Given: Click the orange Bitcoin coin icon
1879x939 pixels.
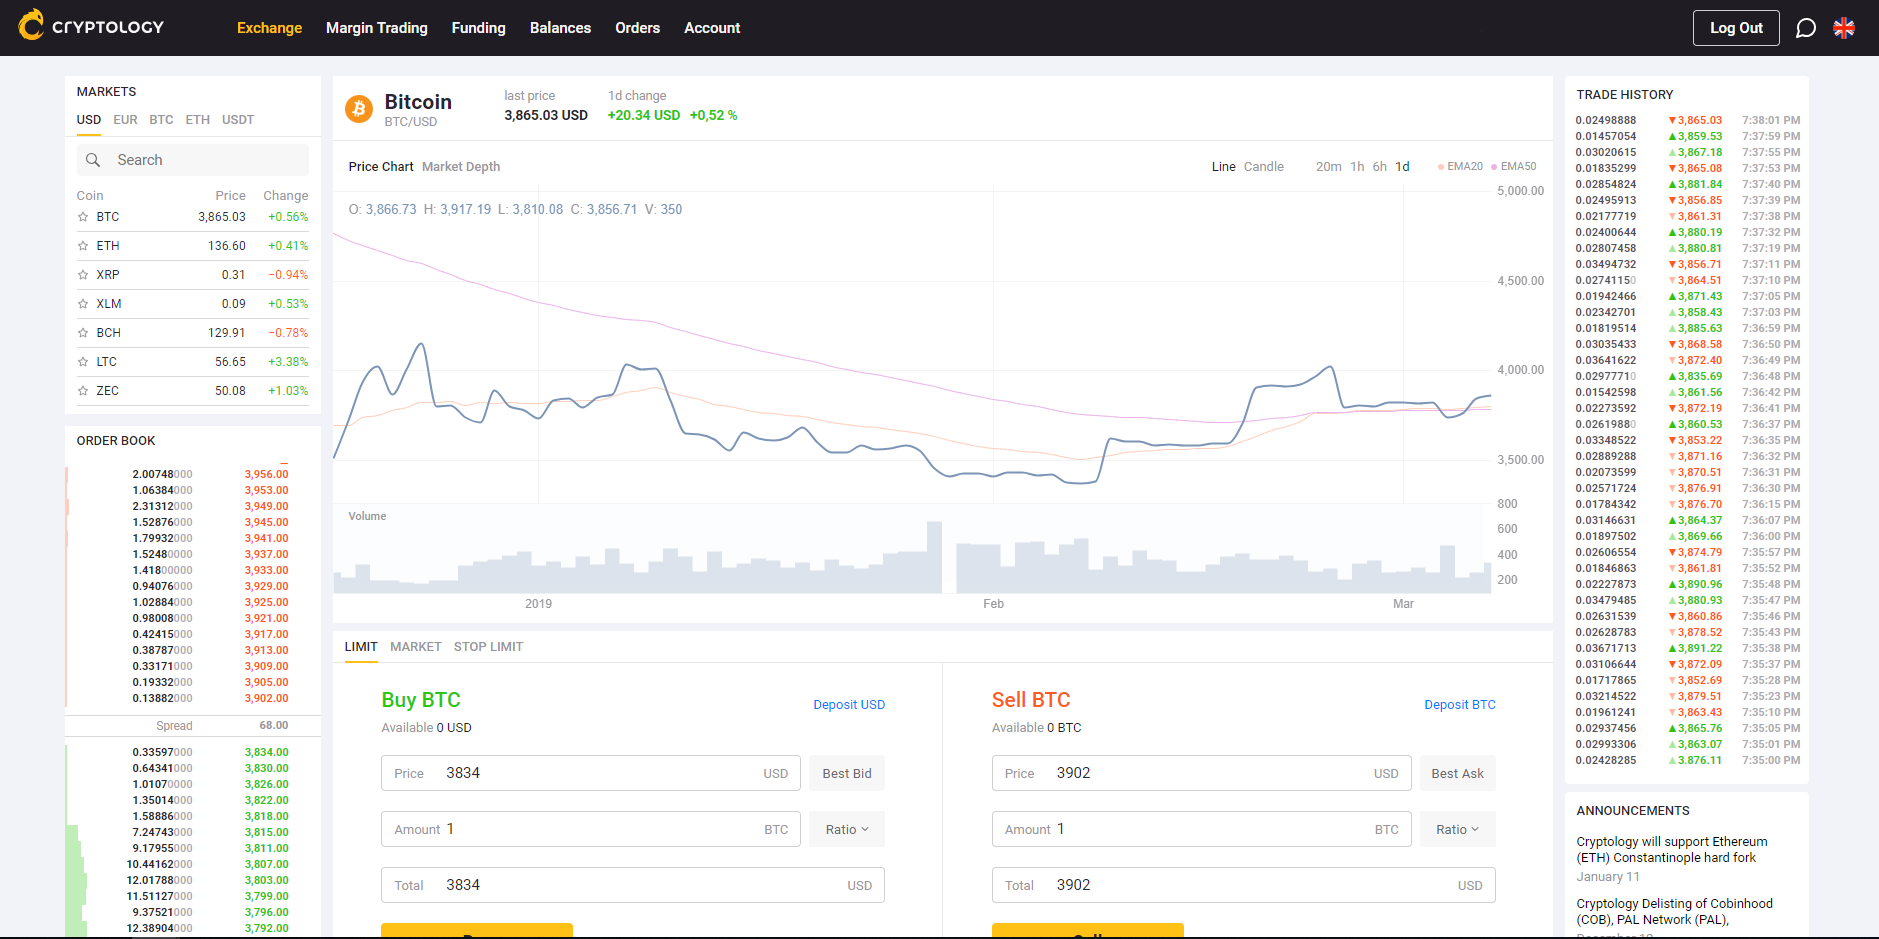Looking at the screenshot, I should pyautogui.click(x=359, y=108).
